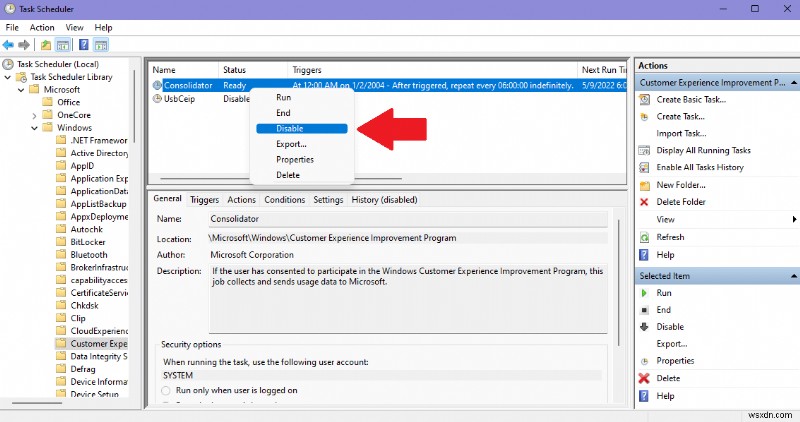Click the Description text box
This screenshot has width=800, height=422.
408,299
